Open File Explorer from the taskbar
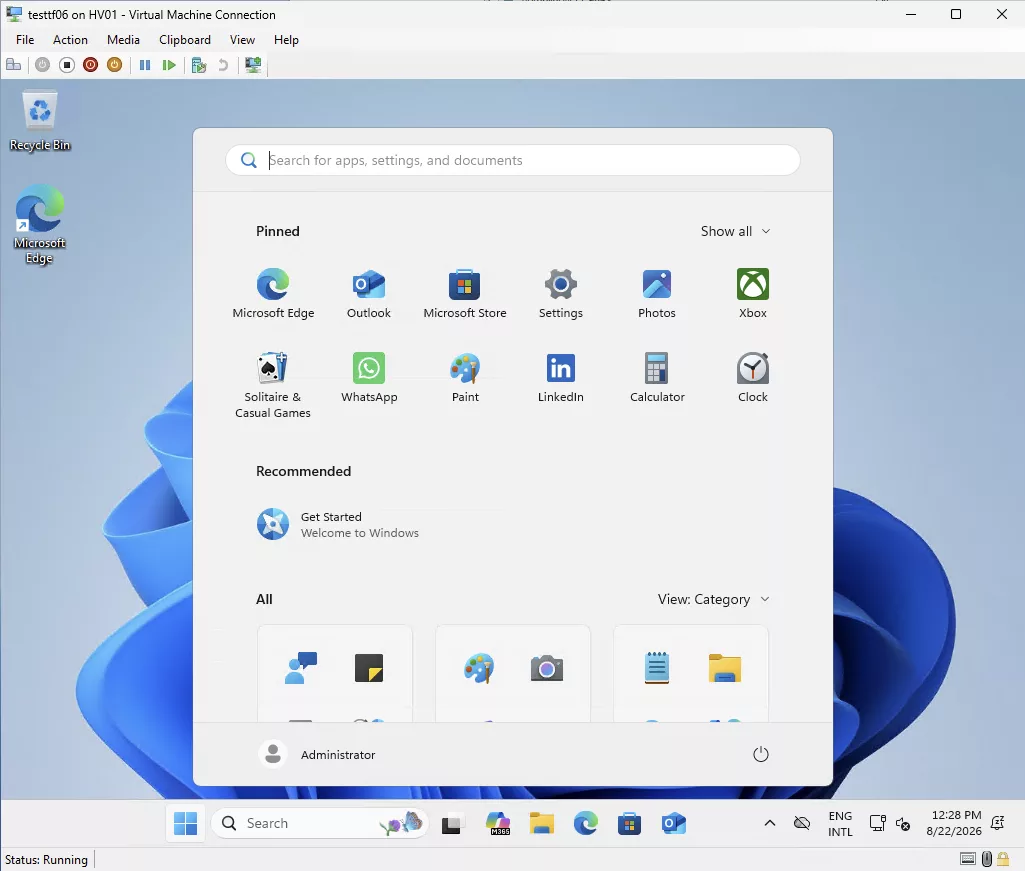Screen dimensions: 1025x871 (x=542, y=823)
